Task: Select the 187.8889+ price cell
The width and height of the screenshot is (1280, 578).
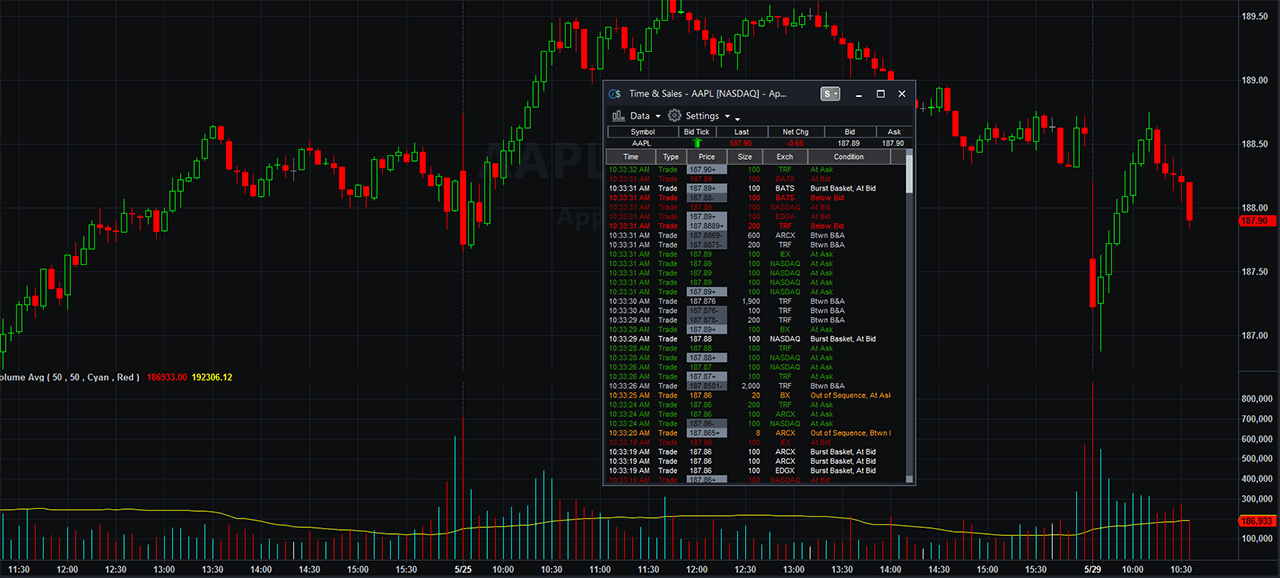Action: tap(707, 226)
